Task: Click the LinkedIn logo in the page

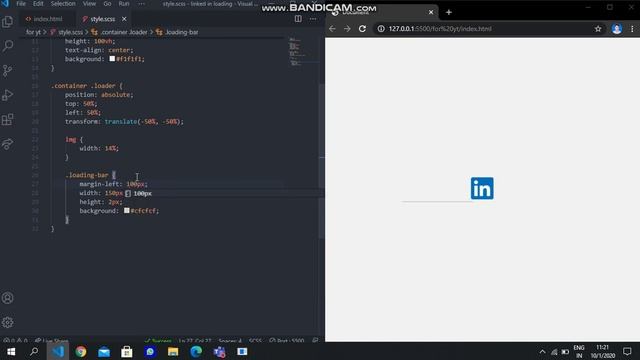Action: 482,188
